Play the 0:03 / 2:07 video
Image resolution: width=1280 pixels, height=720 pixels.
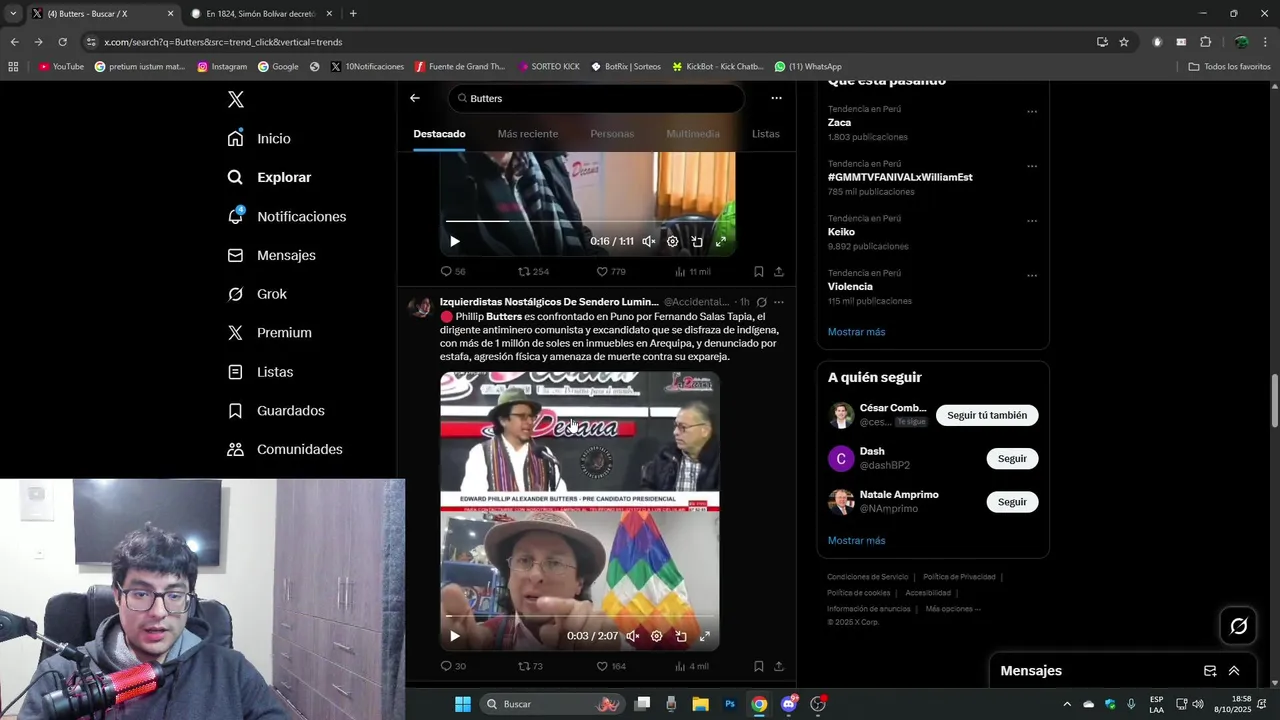click(455, 636)
